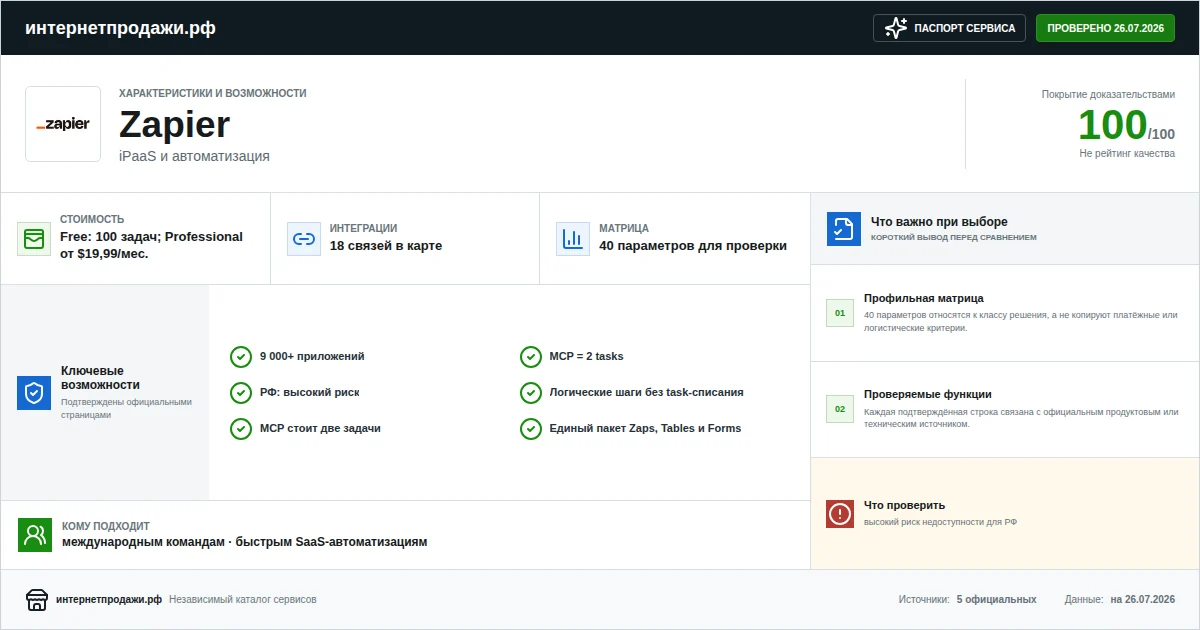Image resolution: width=1200 pixels, height=630 pixels.
Task: Click the checkmark beside РФ: высокий риск
Action: [241, 393]
